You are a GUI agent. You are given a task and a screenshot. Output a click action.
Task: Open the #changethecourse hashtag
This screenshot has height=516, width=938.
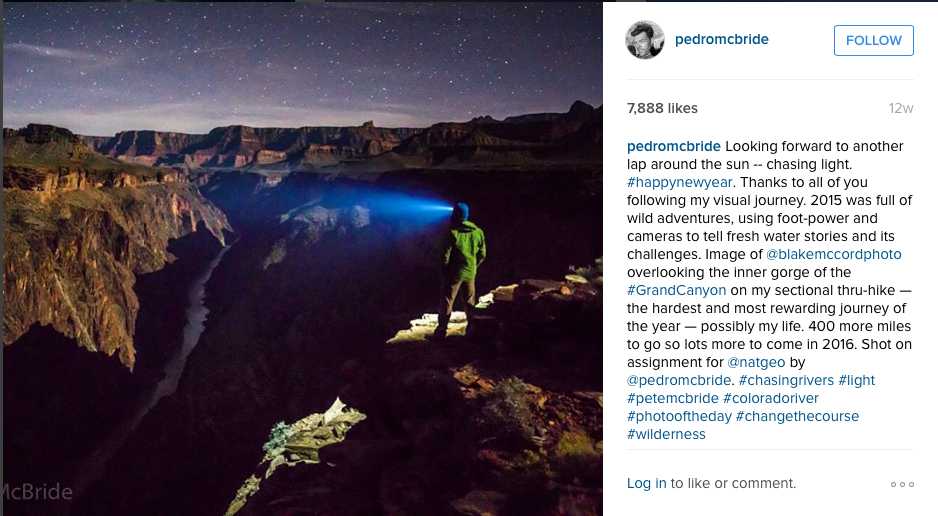coord(797,416)
